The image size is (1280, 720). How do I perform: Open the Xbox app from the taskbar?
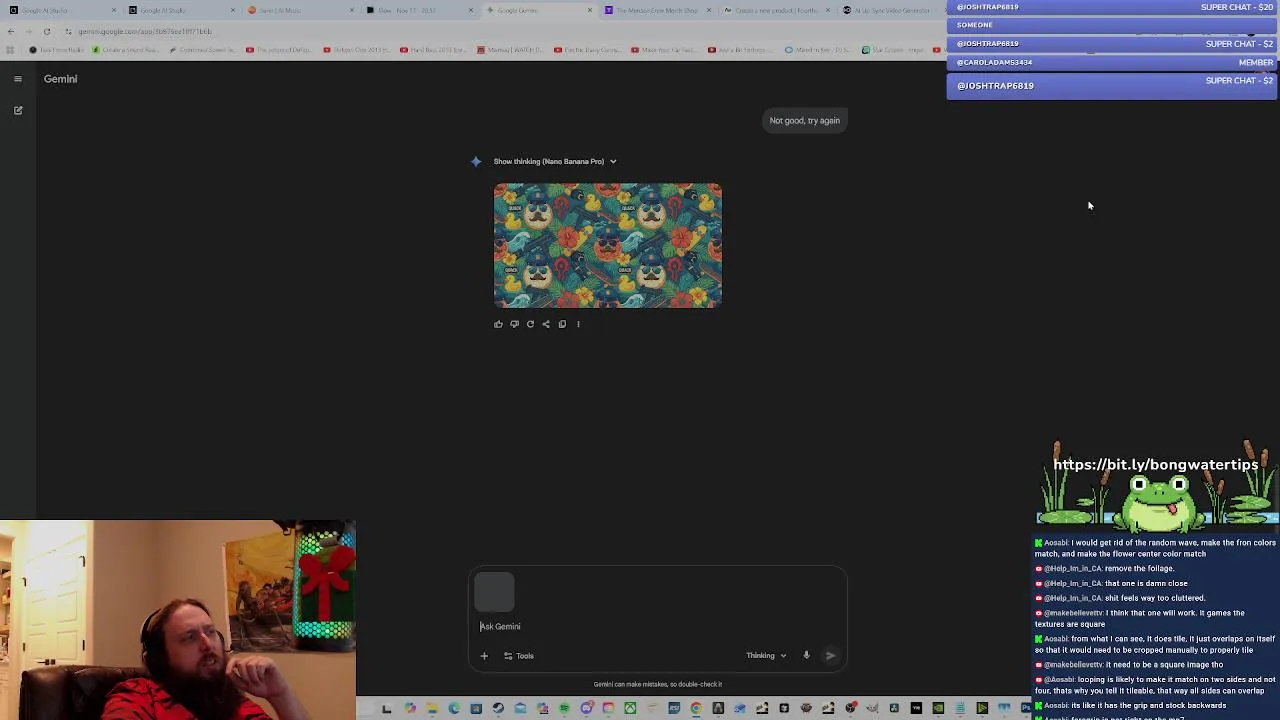tap(631, 709)
